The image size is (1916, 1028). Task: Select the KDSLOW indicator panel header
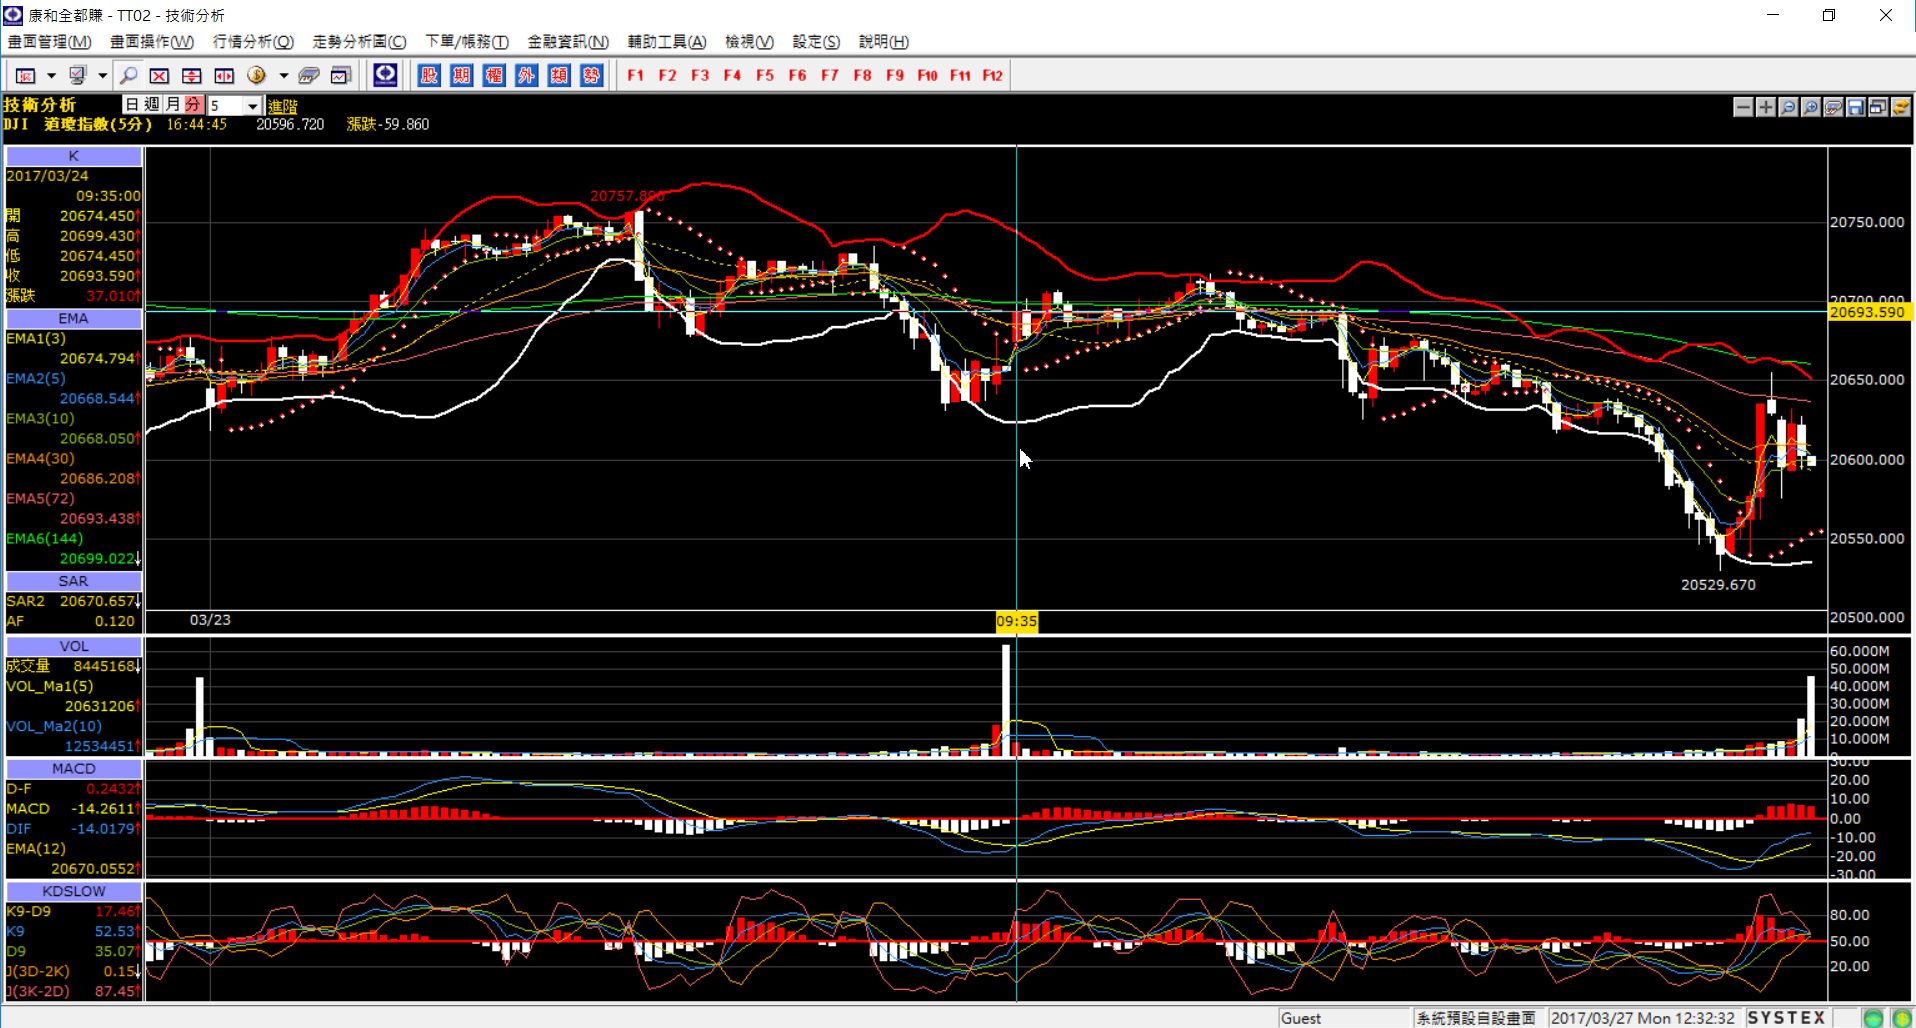[73, 890]
